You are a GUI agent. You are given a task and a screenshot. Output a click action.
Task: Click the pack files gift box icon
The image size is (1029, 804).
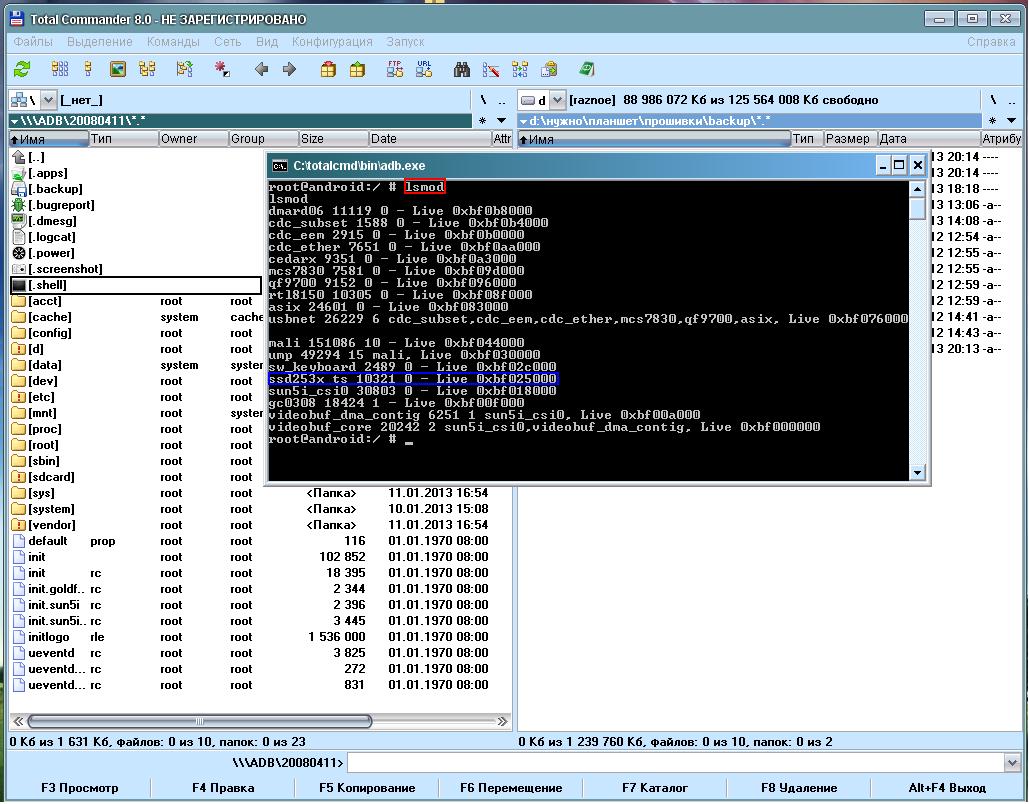pos(327,69)
